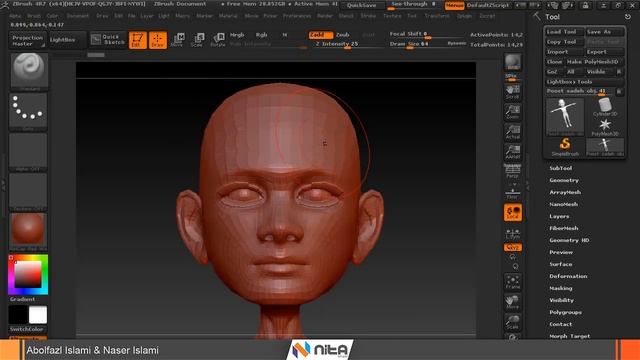Click the Scroll canvas navigation icon
The image size is (640, 360).
pyautogui.click(x=513, y=92)
